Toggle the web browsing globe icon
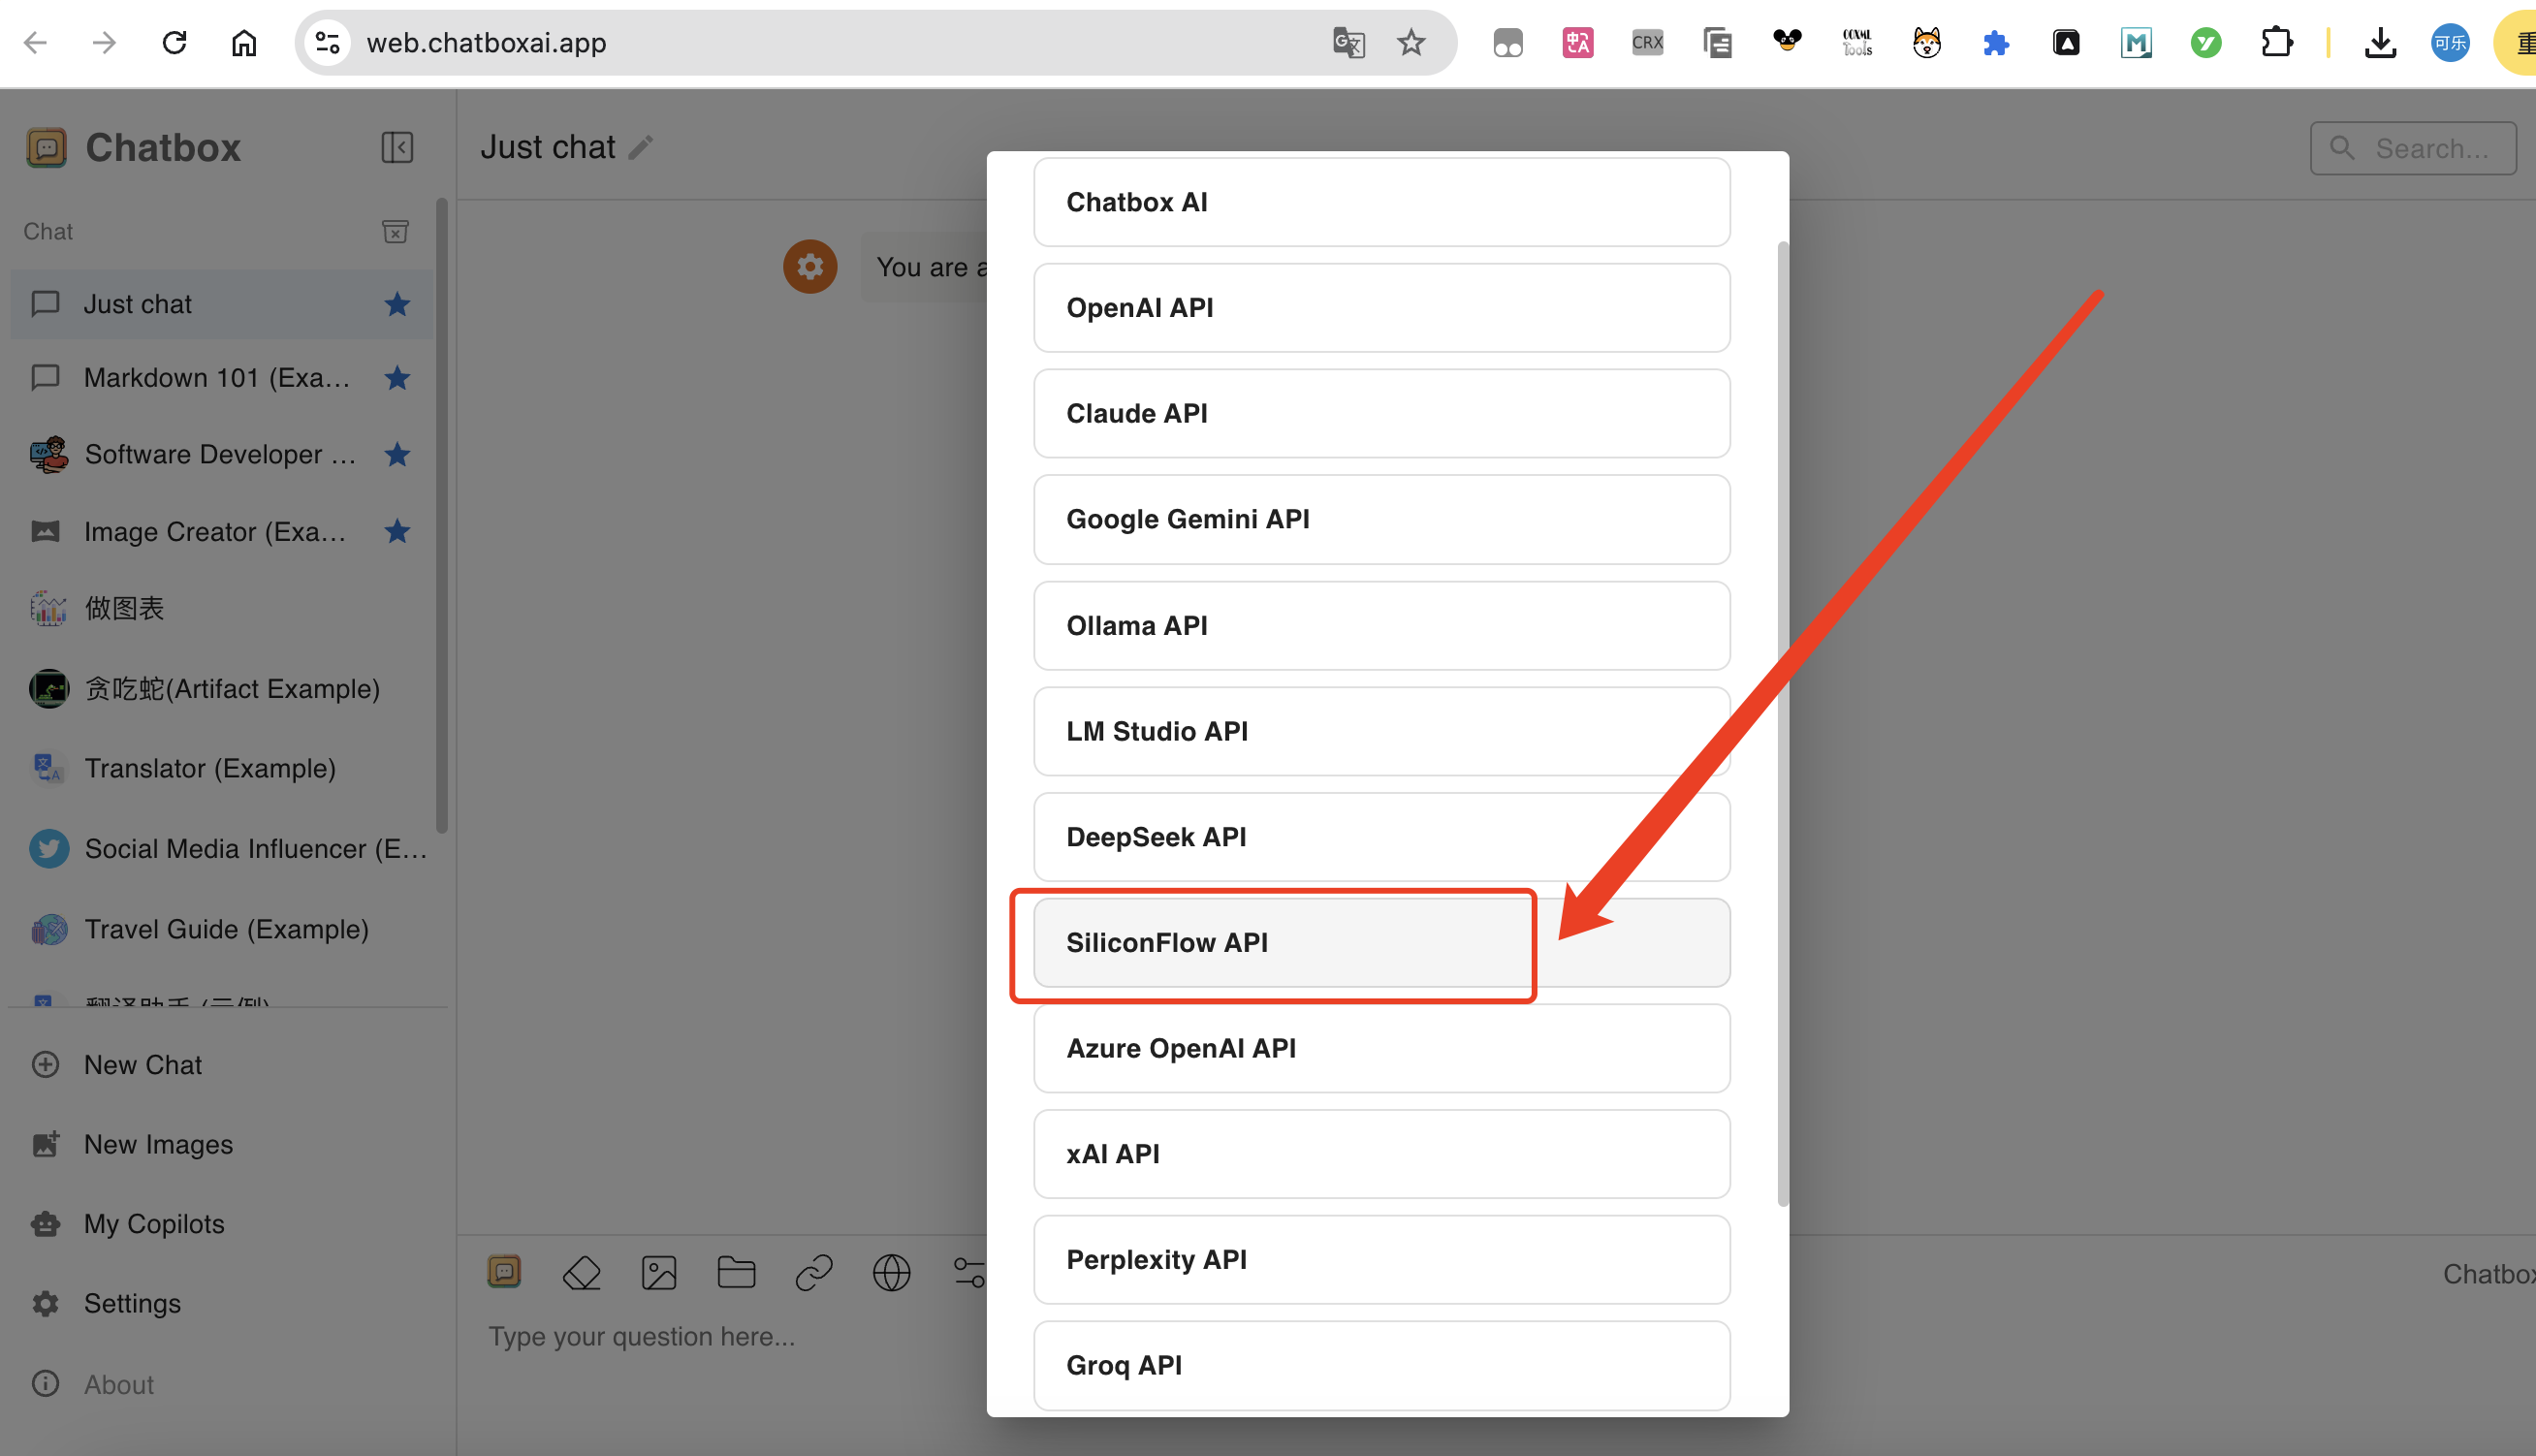This screenshot has width=2536, height=1456. [891, 1273]
